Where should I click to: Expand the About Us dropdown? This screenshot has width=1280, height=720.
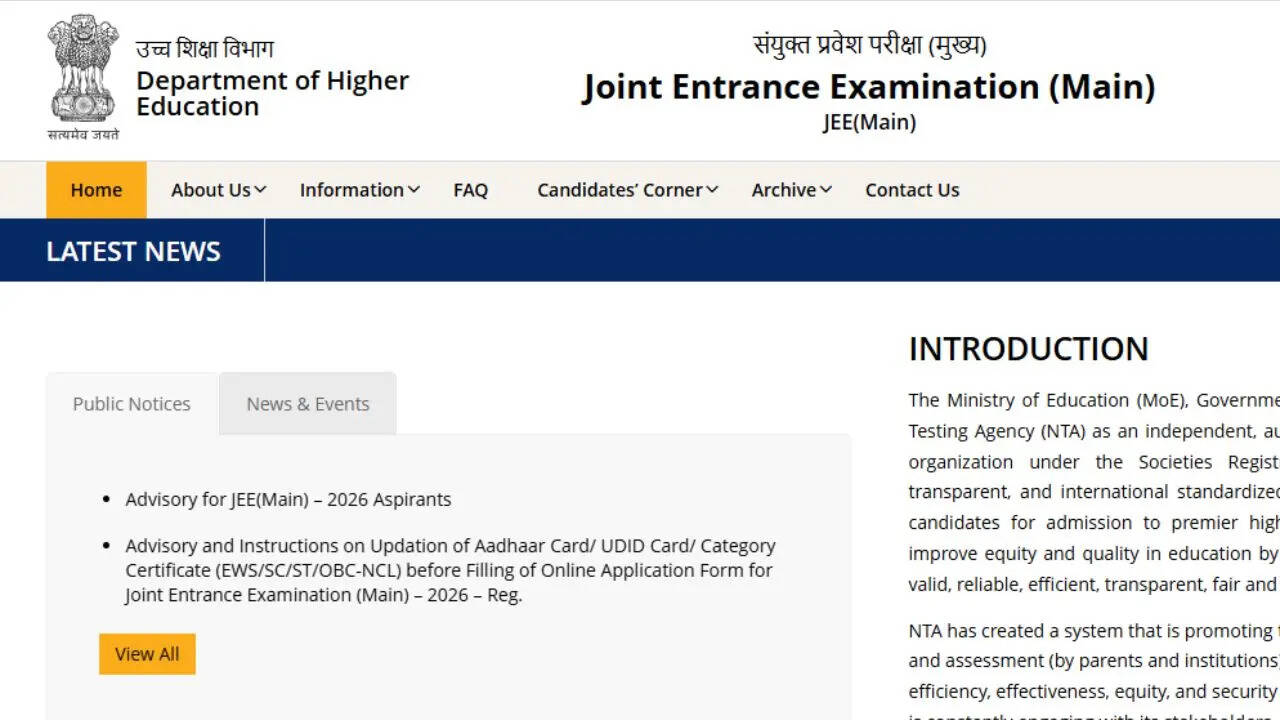tap(217, 190)
